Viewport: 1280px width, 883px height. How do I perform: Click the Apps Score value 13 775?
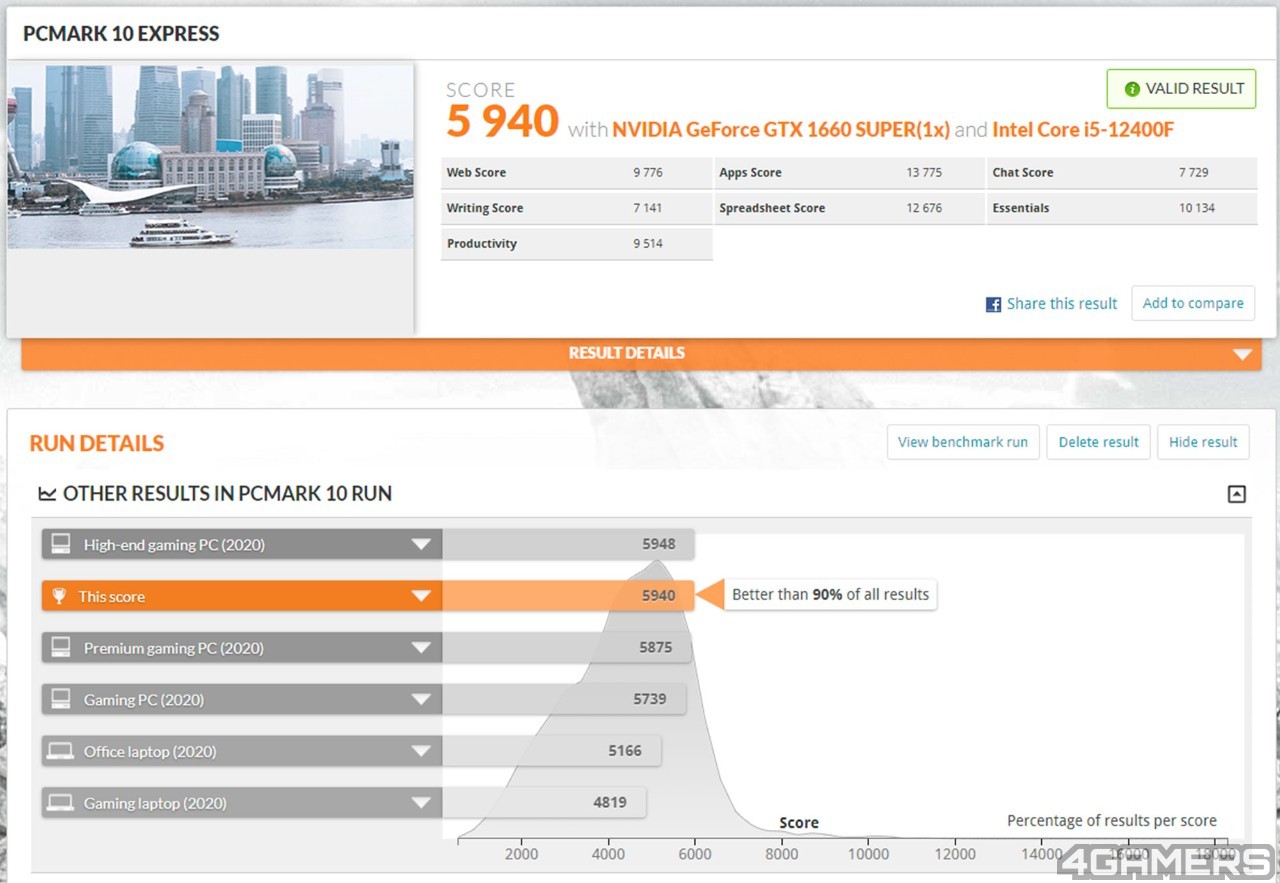924,172
